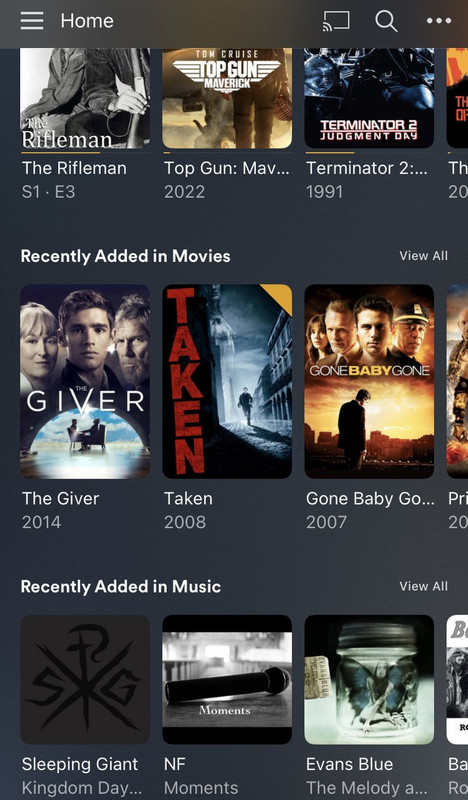468x800 pixels.
Task: Open The Giver movie poster
Action: click(x=85, y=381)
